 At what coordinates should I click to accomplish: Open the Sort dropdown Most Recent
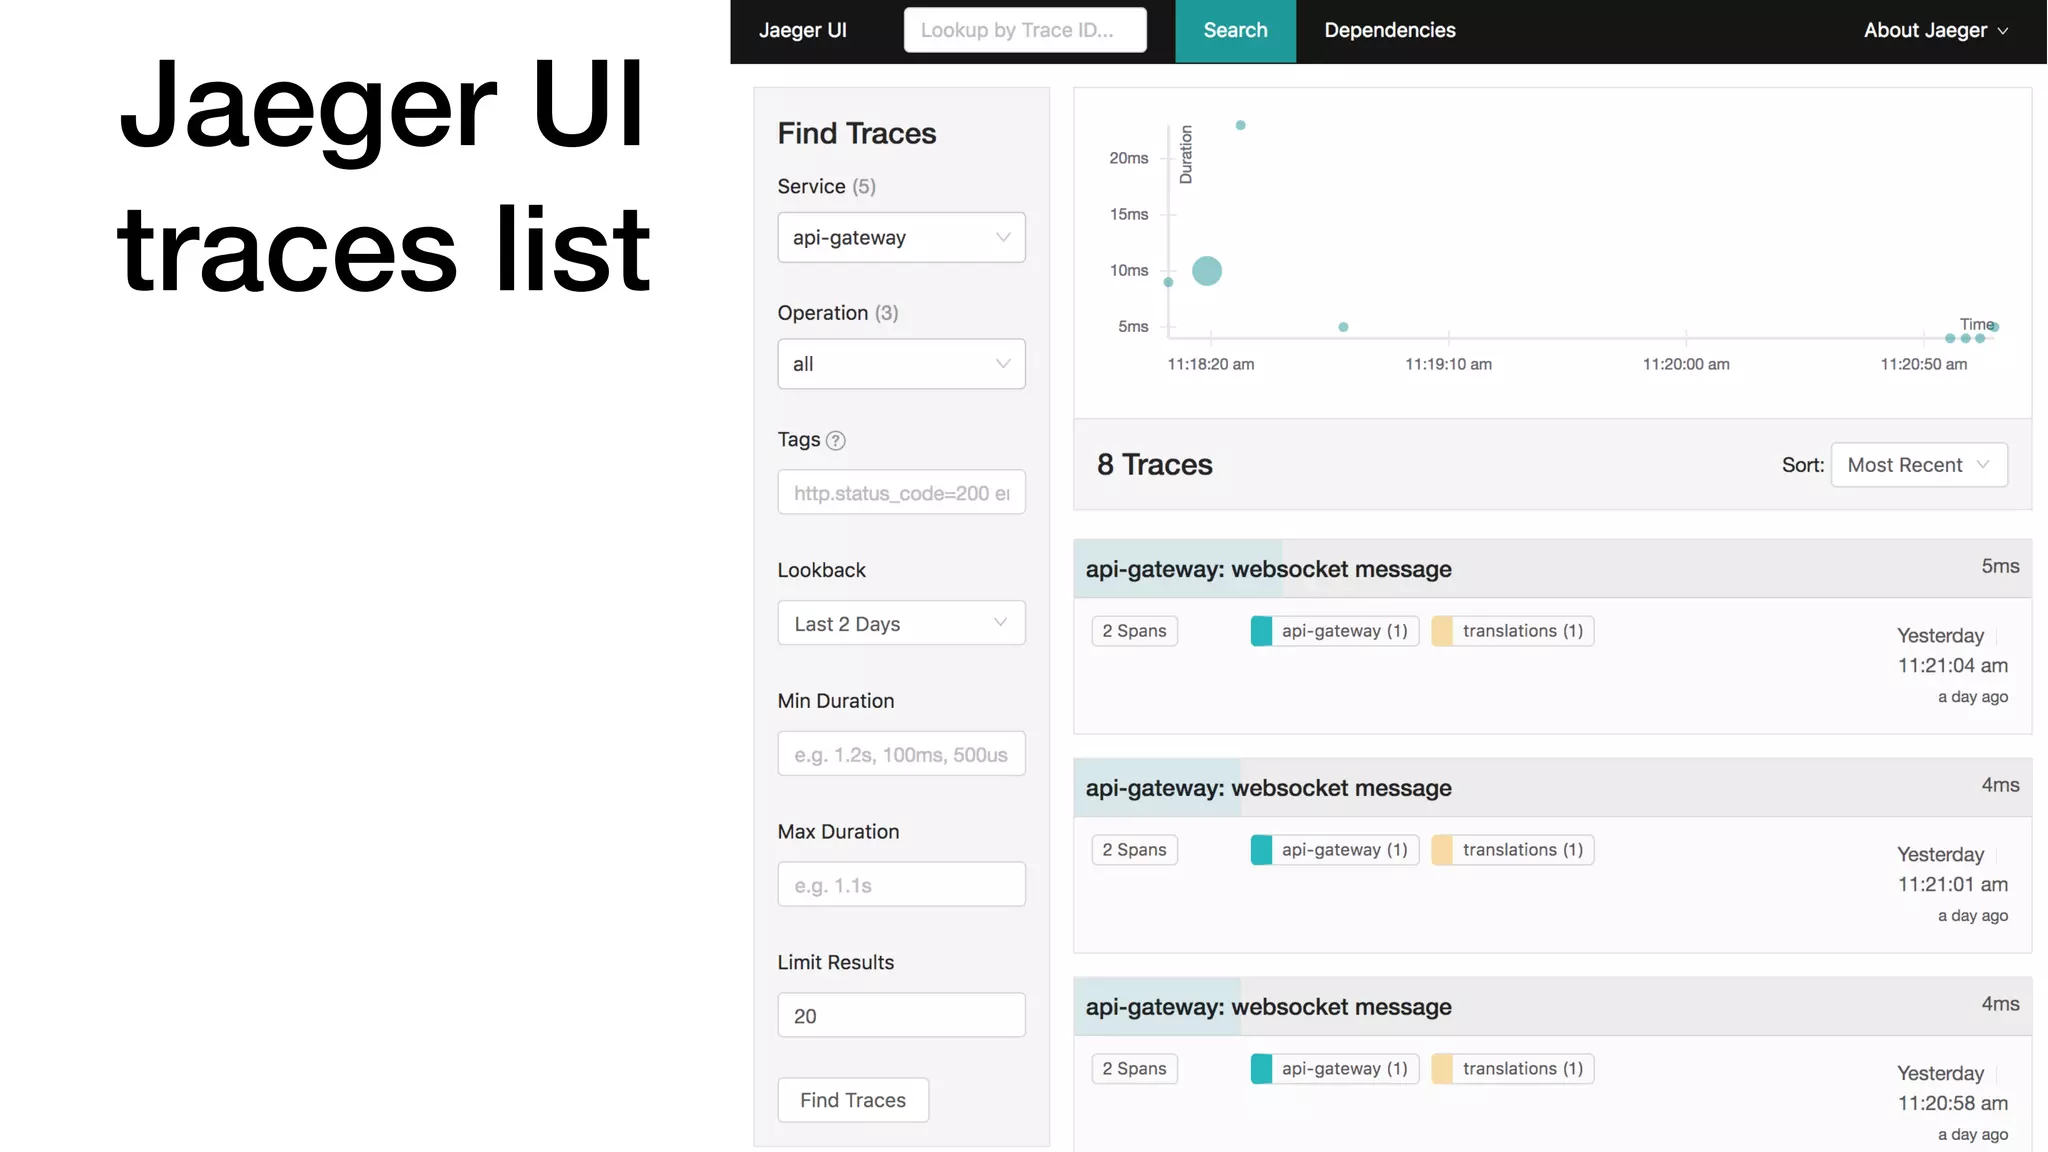(x=1919, y=465)
